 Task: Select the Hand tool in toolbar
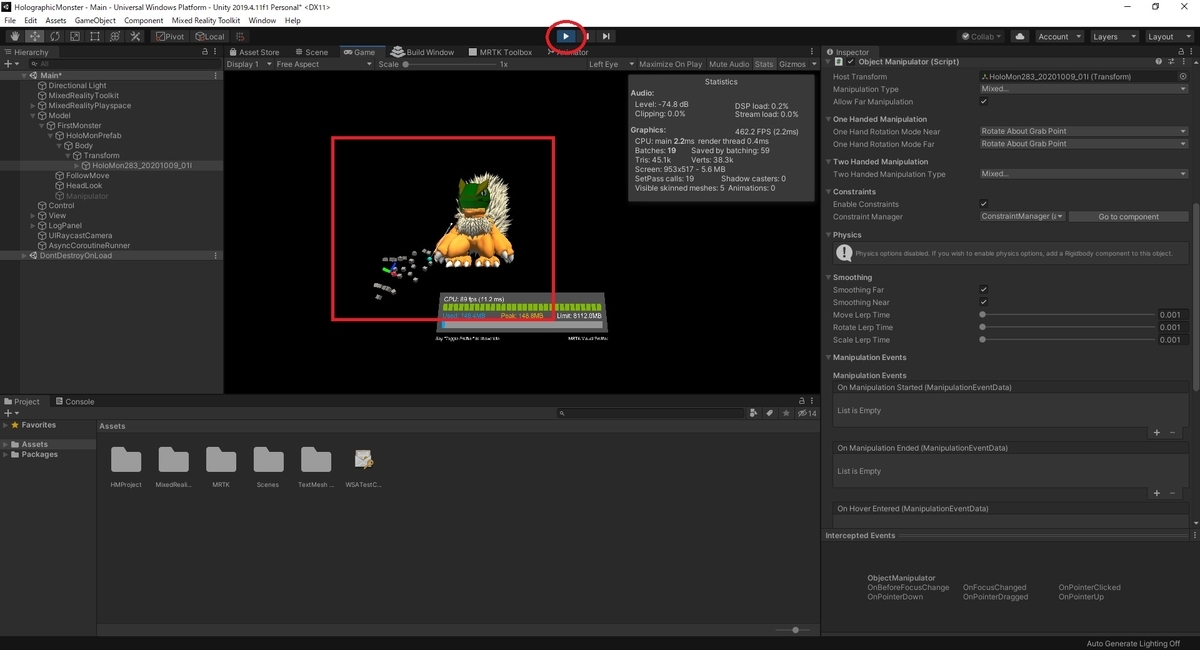[15, 36]
